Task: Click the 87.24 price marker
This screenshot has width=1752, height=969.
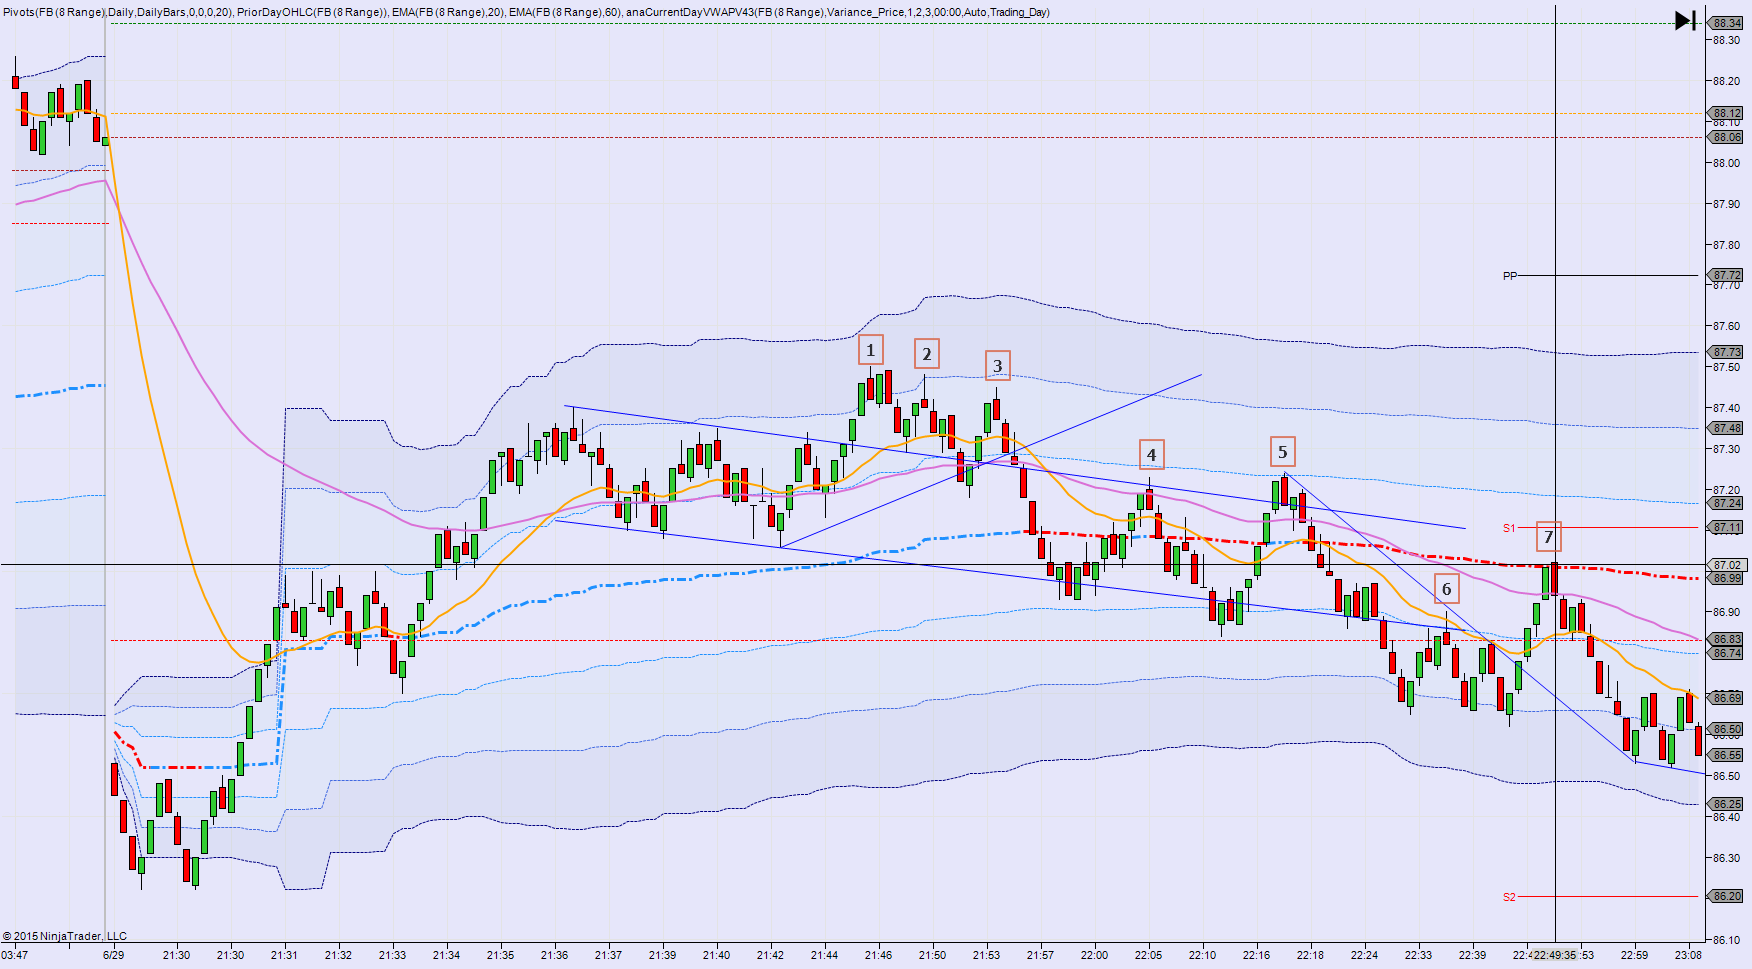Action: [1726, 503]
